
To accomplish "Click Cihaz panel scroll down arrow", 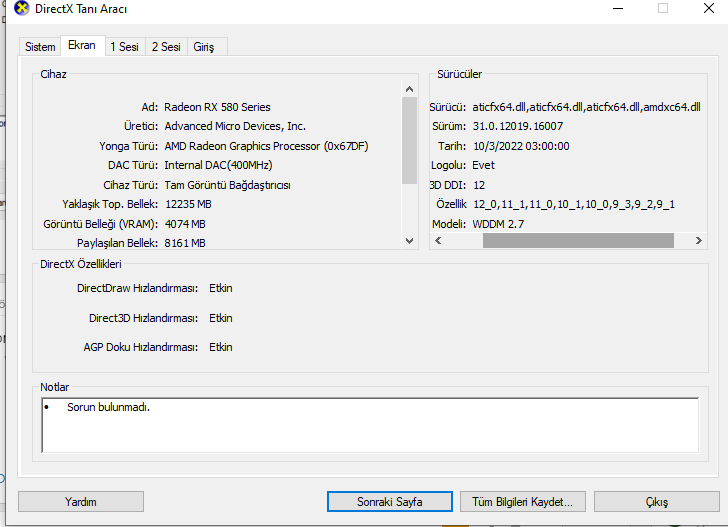I will 409,241.
